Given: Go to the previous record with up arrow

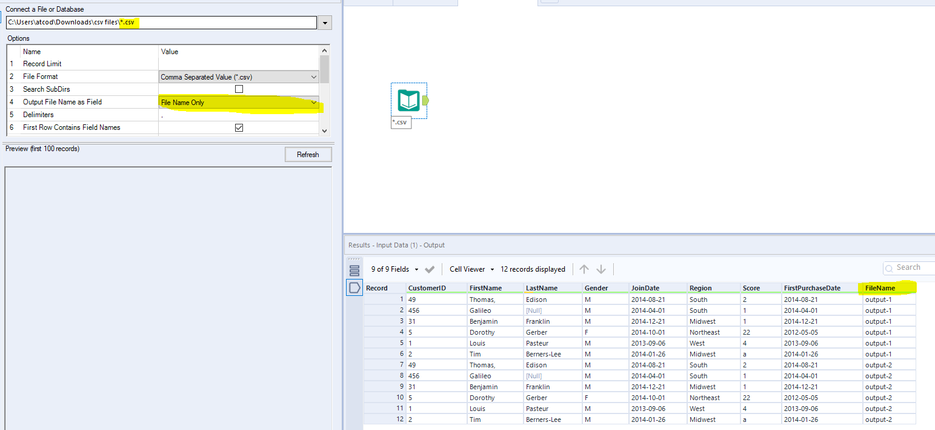Looking at the screenshot, I should coord(584,269).
